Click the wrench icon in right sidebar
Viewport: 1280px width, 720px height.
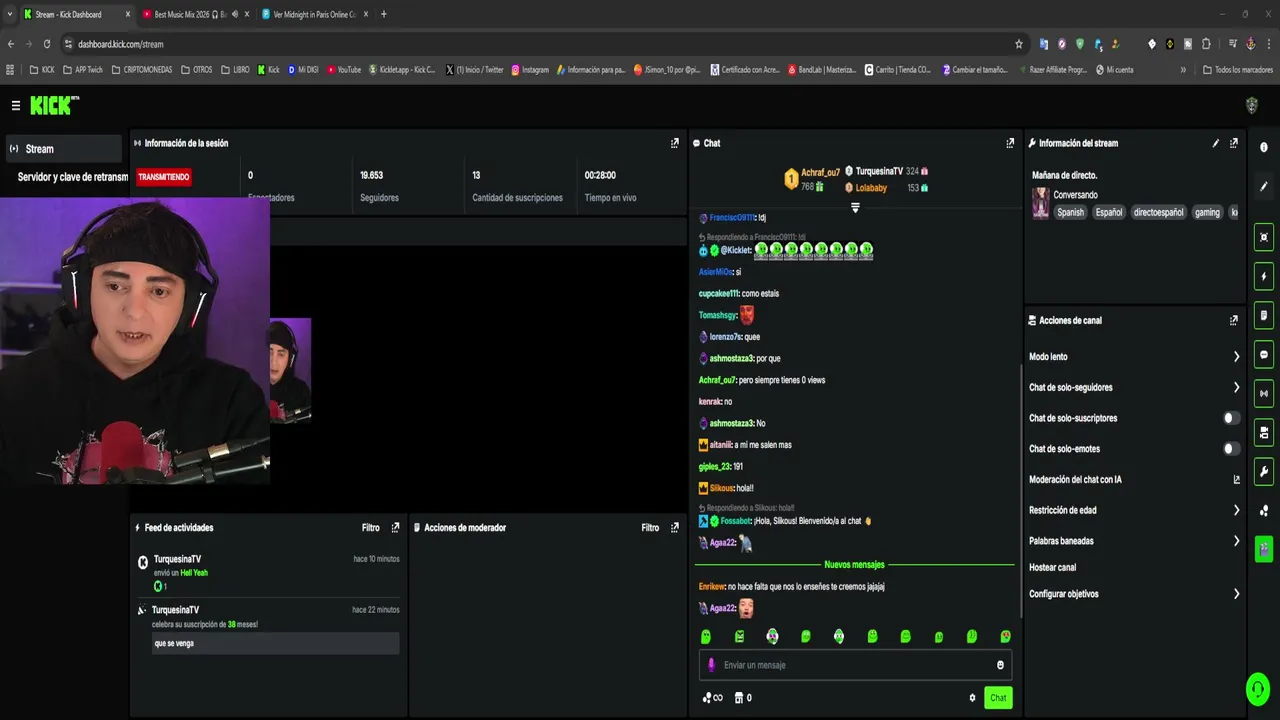1264,471
